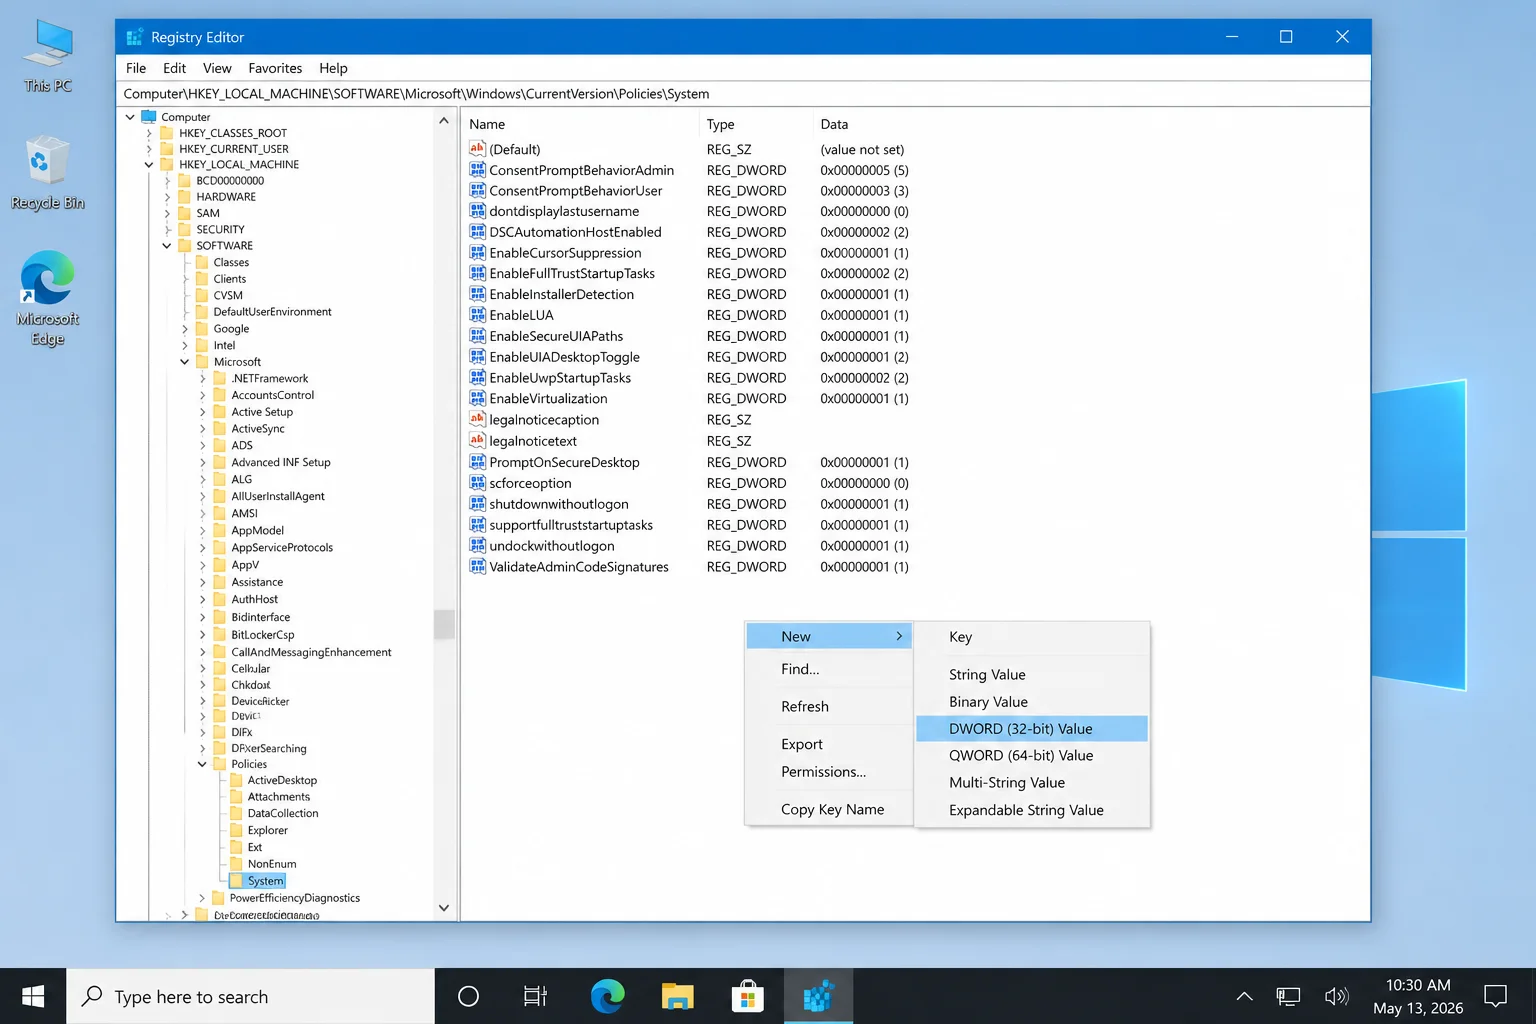This screenshot has height=1024, width=1536.
Task: Expand the PowerEfficiencyDiagnostics key
Action: click(x=203, y=898)
